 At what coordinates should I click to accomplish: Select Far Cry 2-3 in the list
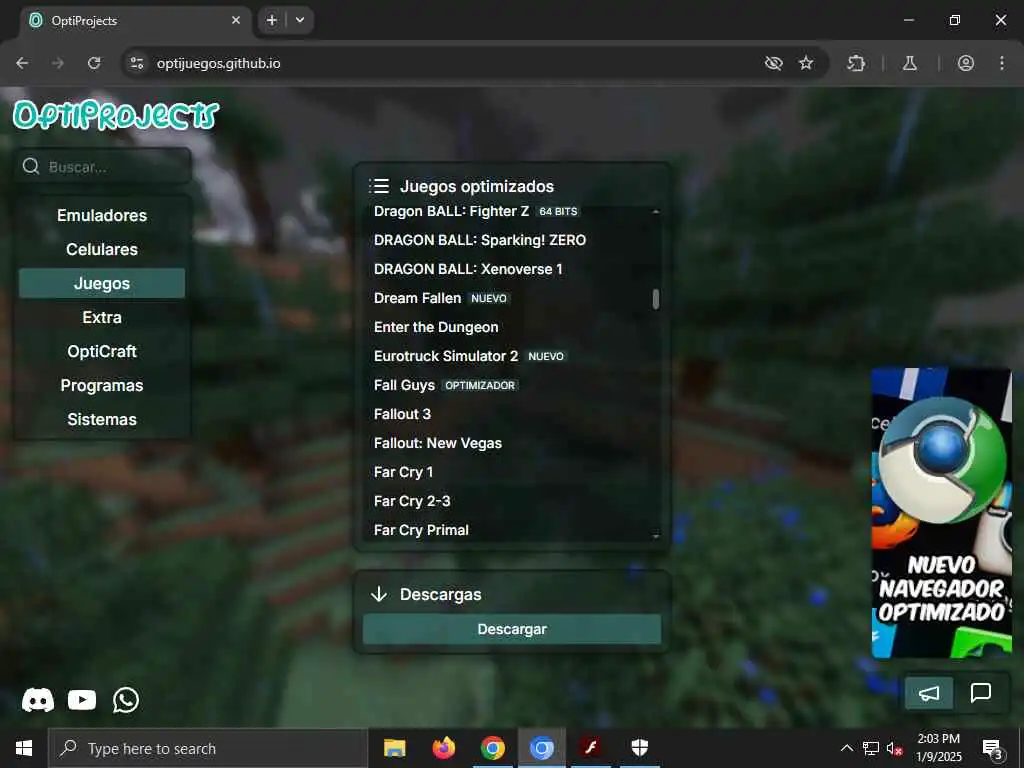click(x=412, y=502)
